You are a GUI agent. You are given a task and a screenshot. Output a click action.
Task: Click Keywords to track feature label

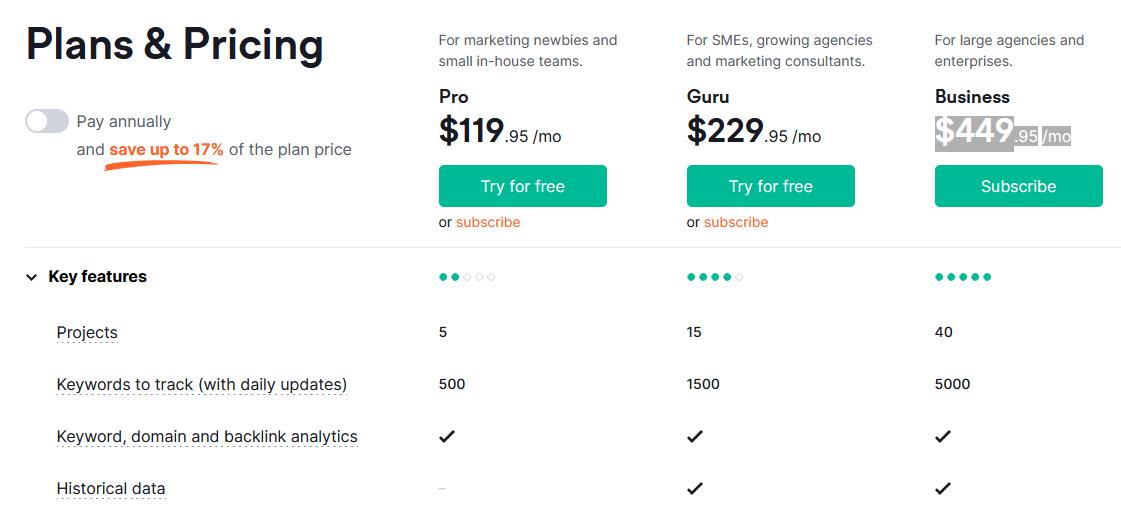pos(202,385)
